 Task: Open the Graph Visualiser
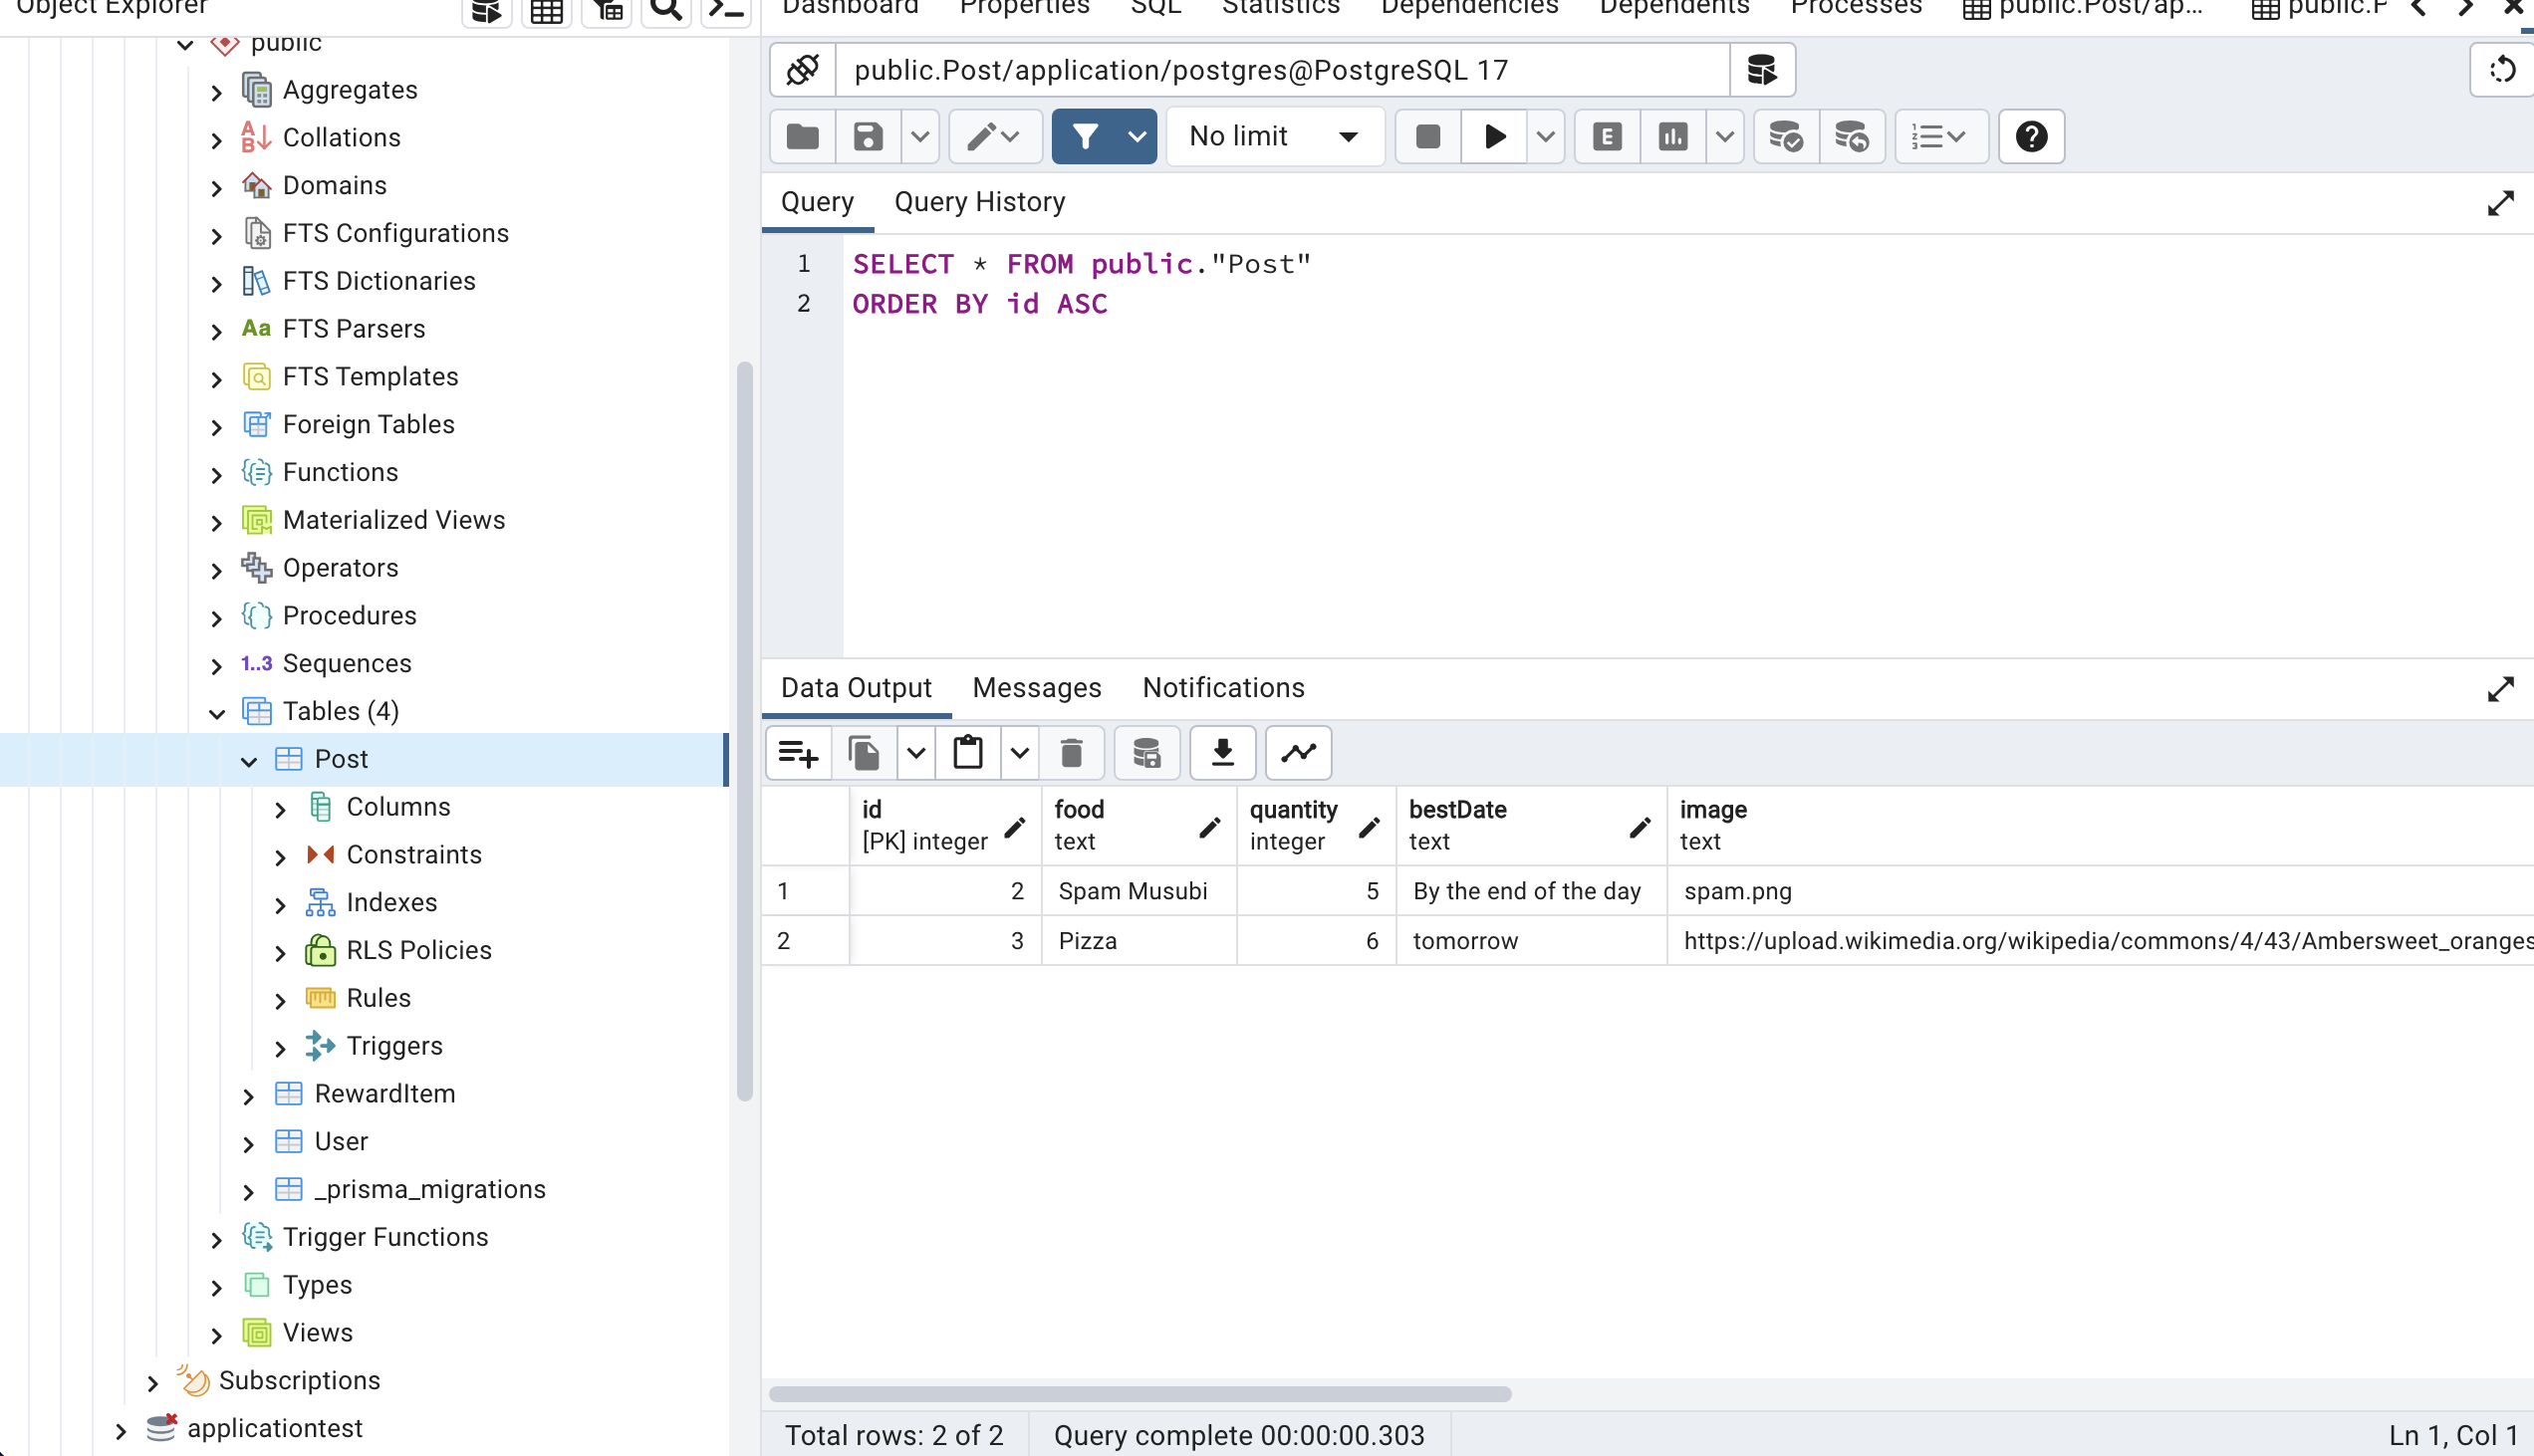(x=1299, y=752)
